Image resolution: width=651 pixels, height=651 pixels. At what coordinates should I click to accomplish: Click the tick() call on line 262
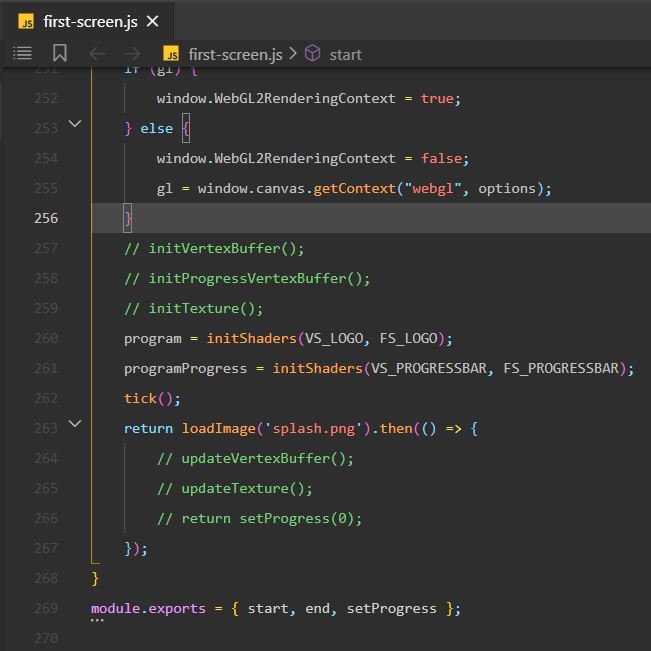point(152,399)
